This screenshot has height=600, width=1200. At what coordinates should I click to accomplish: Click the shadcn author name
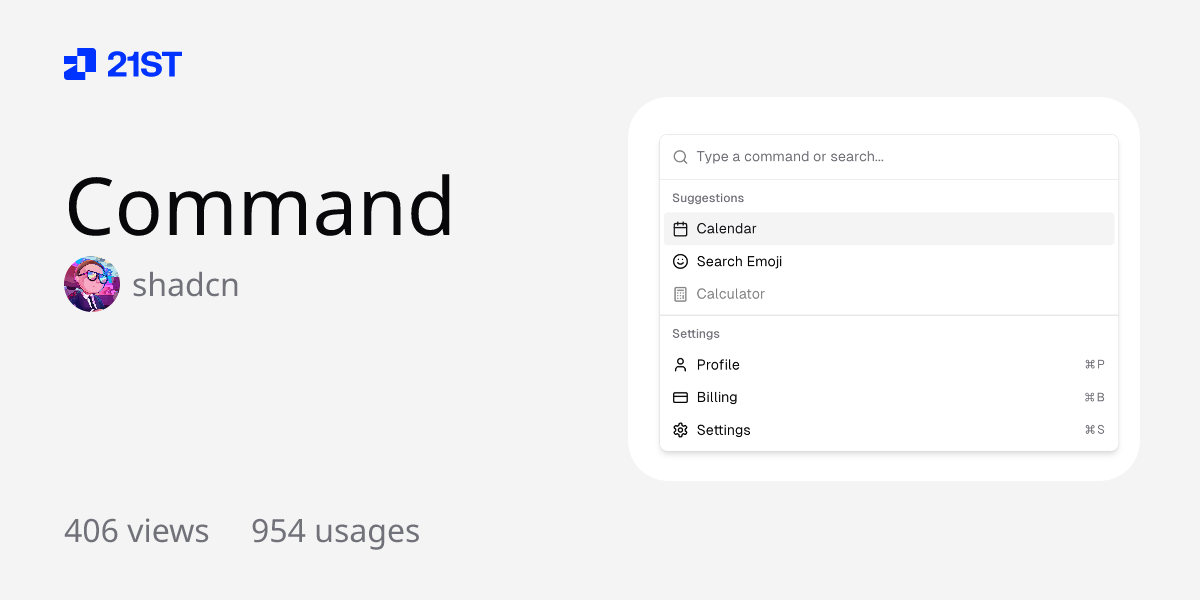(x=186, y=284)
